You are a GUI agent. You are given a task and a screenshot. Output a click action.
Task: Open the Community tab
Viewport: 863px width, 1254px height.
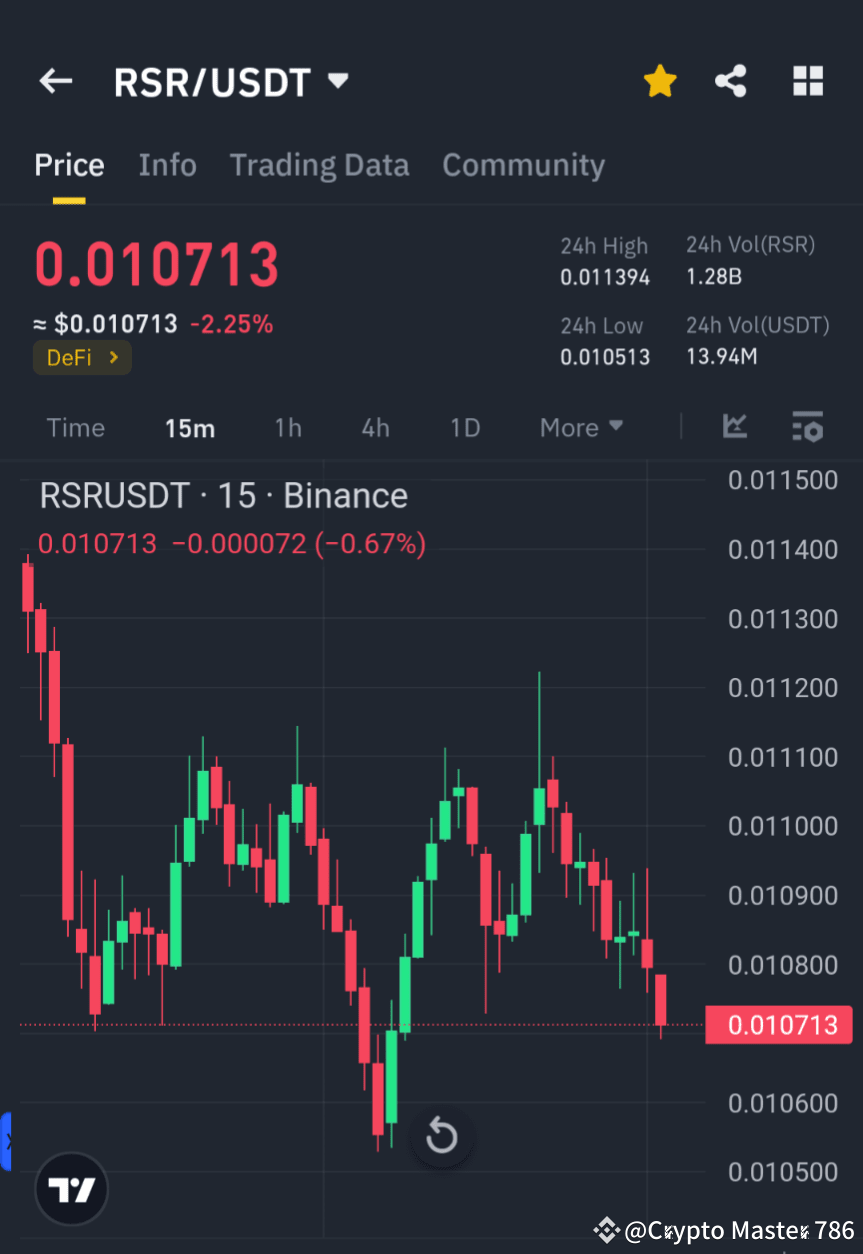(523, 165)
